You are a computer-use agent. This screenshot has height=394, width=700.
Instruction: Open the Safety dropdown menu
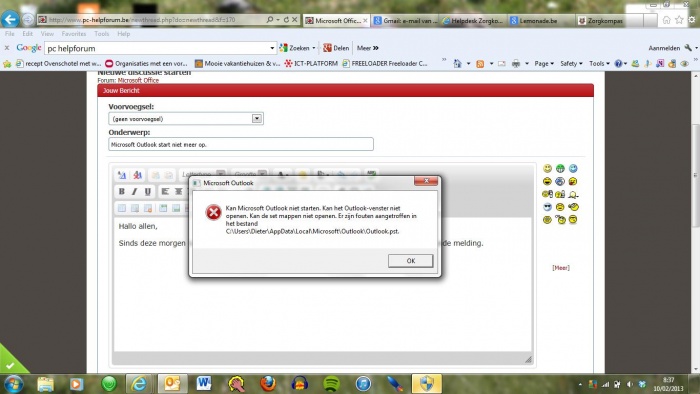571,64
